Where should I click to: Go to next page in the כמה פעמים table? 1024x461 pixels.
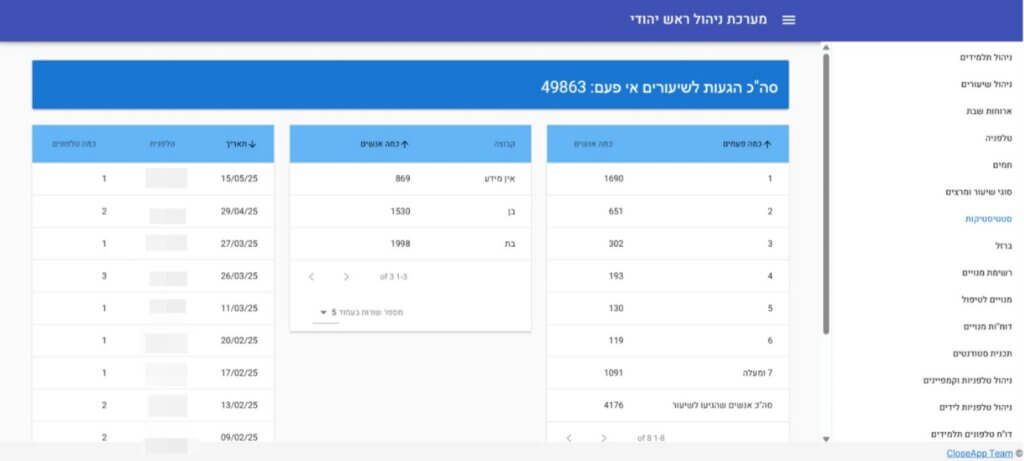coord(604,438)
